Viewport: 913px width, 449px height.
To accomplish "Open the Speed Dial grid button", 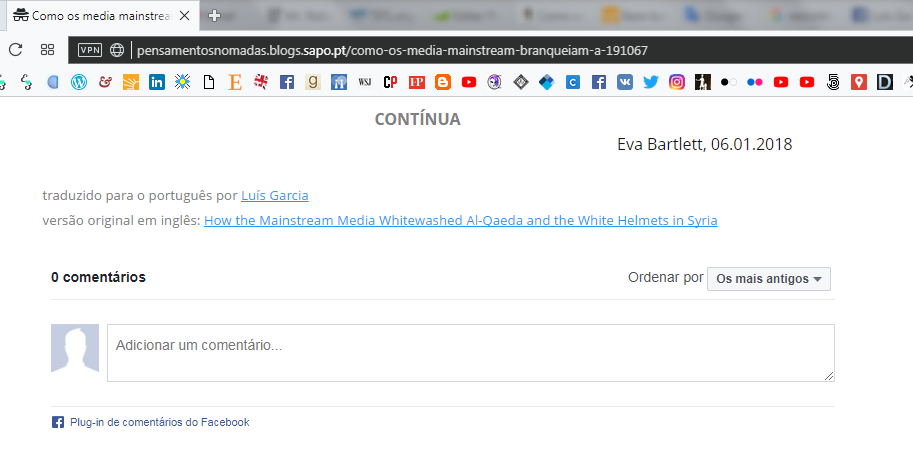I will point(47,50).
